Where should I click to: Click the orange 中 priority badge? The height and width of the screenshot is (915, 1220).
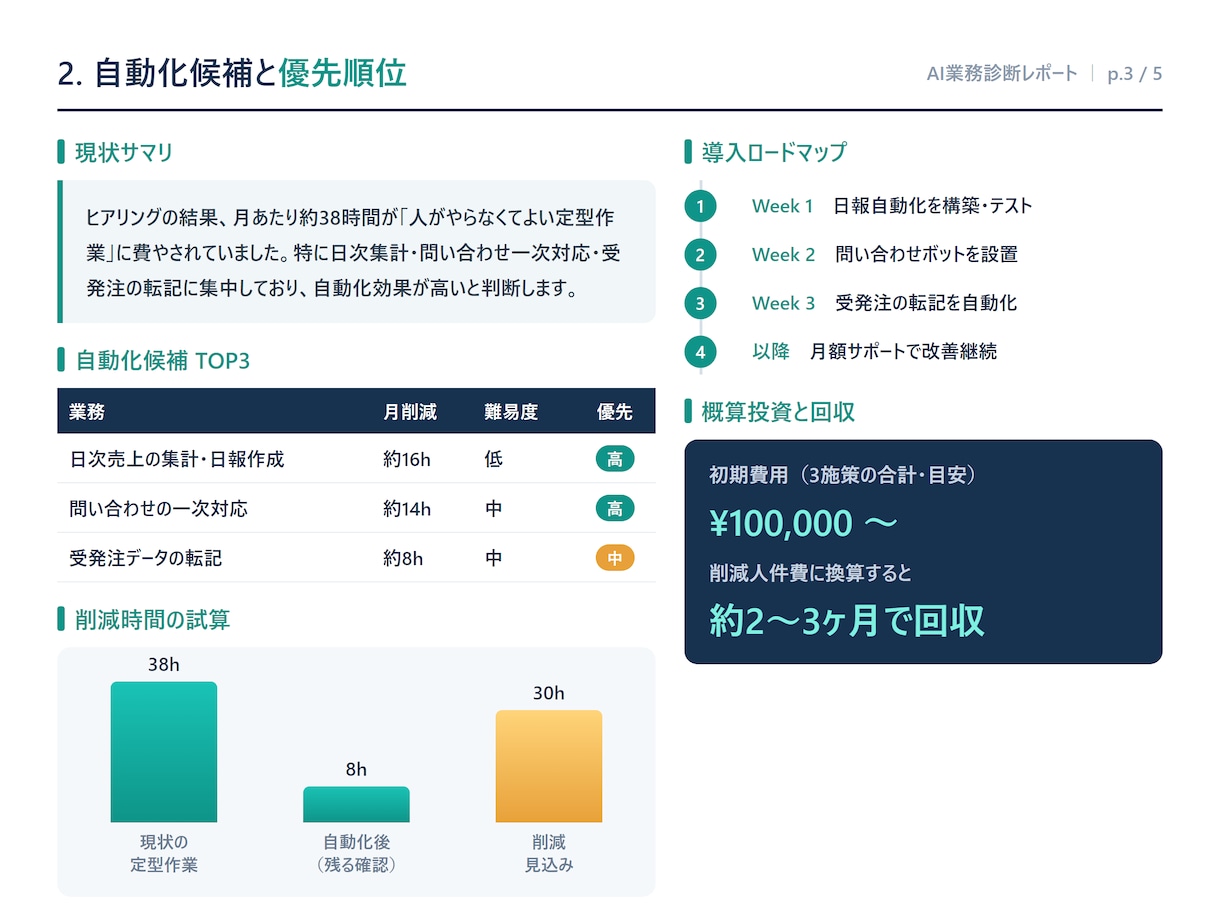[615, 558]
